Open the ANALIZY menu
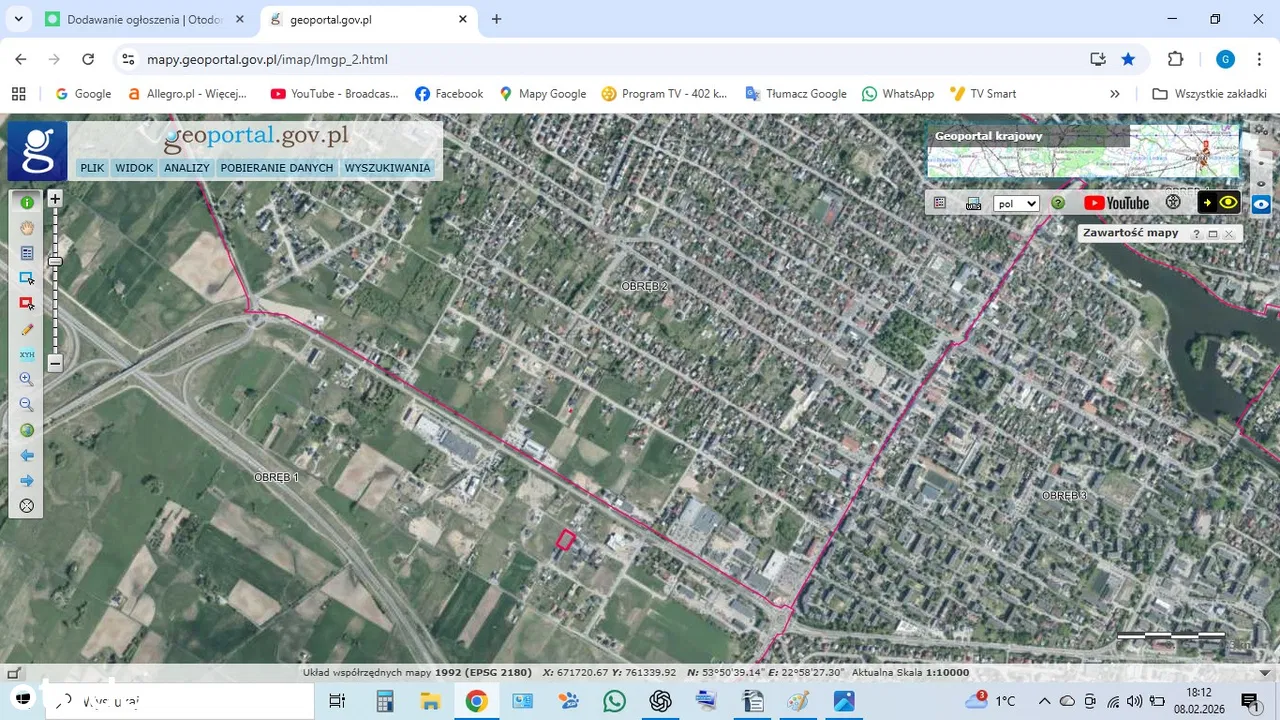Viewport: 1280px width, 720px height. click(x=187, y=168)
